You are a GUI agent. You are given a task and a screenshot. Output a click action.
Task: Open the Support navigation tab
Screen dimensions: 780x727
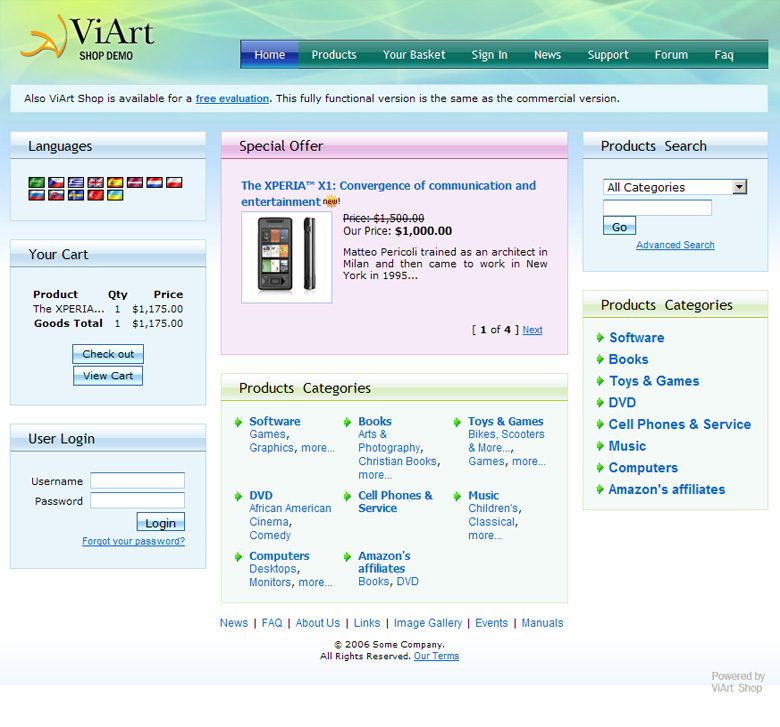608,55
